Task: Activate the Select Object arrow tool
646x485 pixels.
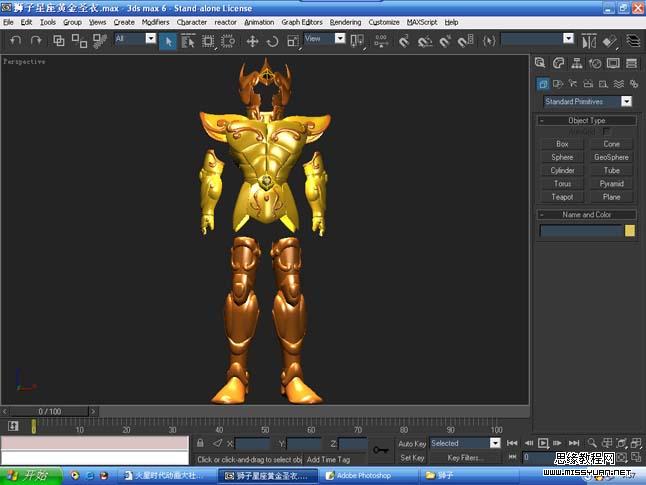Action: pos(168,41)
